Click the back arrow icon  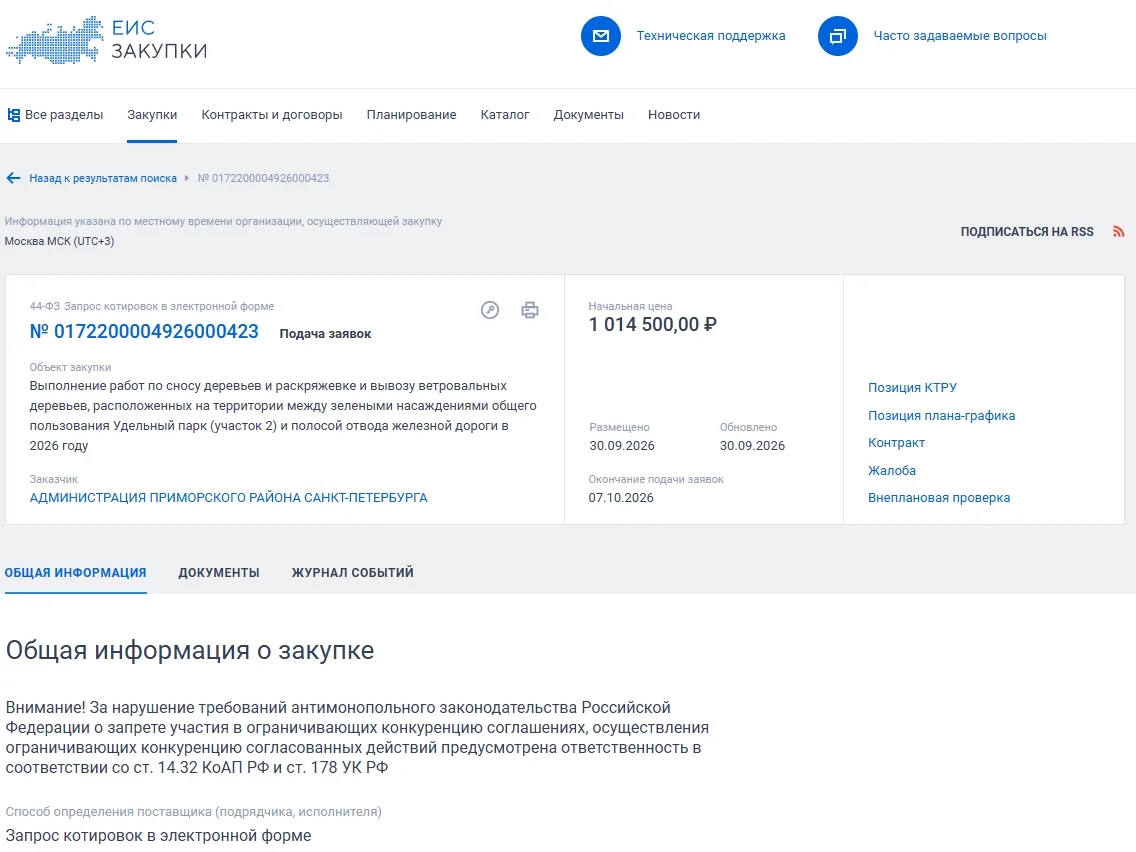tap(13, 178)
